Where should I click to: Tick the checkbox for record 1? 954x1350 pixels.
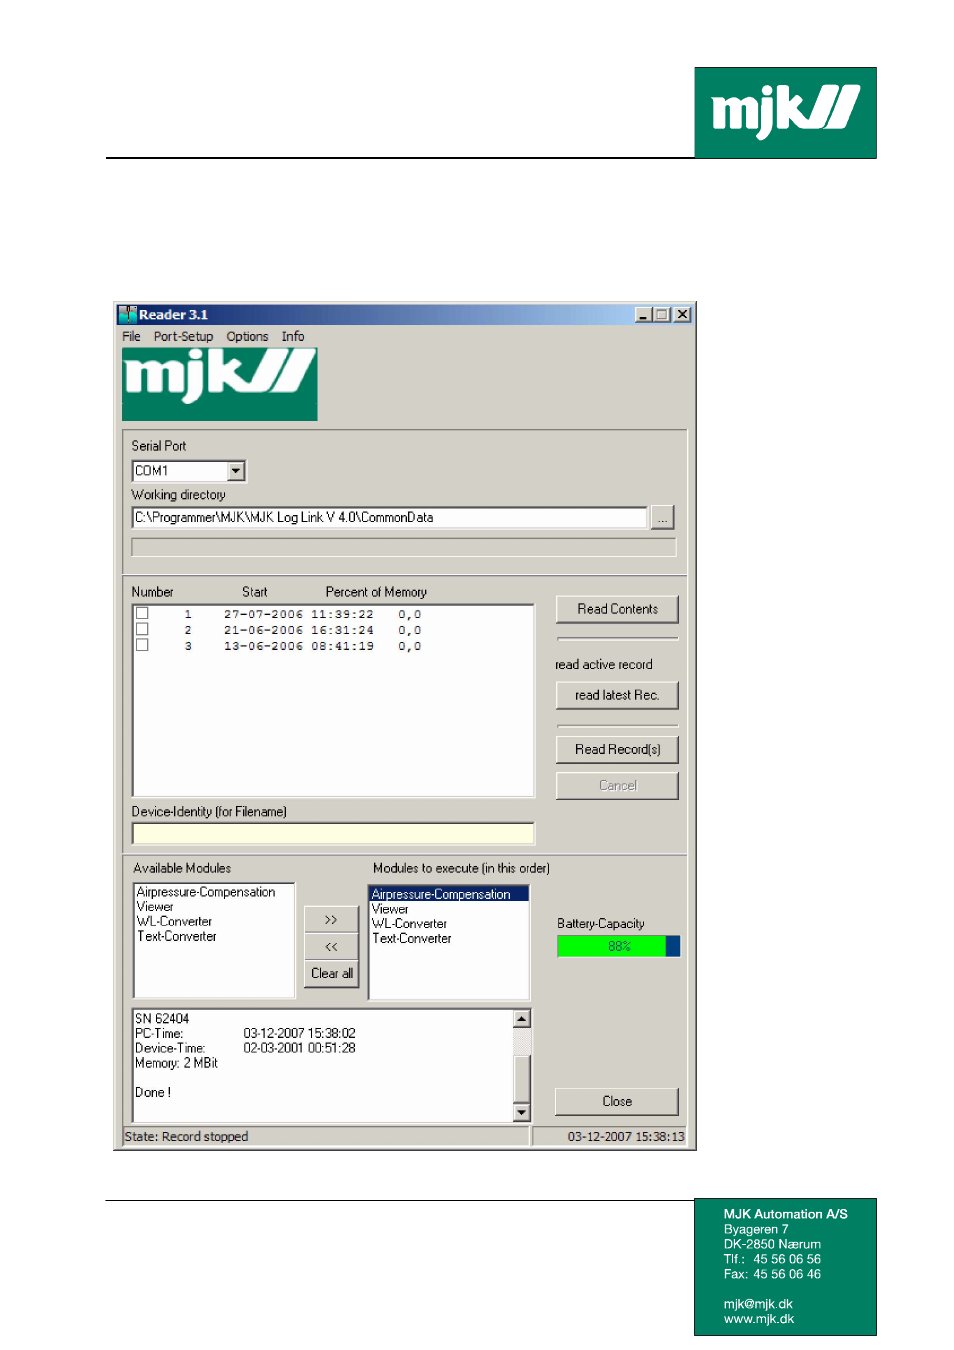coord(142,613)
